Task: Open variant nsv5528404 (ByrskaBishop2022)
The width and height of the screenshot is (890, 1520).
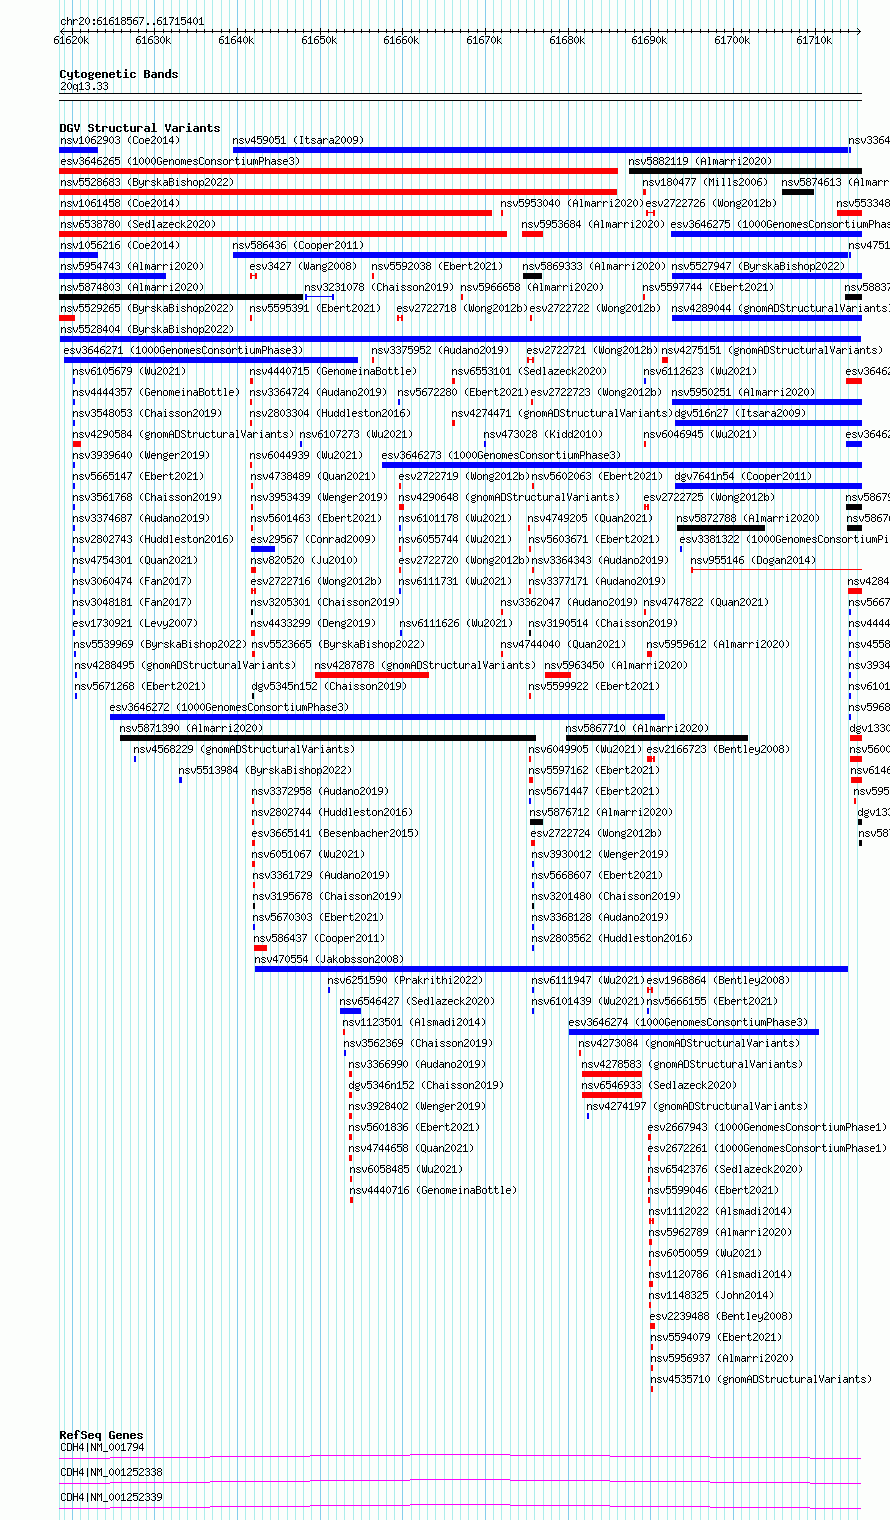Action: tap(147, 330)
